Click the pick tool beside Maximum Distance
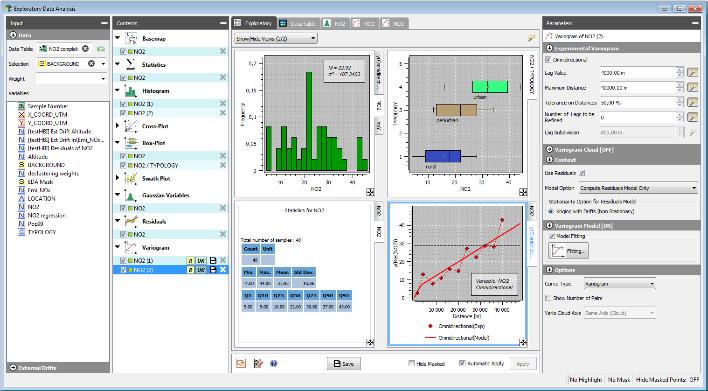The height and width of the screenshot is (391, 708). [692, 88]
